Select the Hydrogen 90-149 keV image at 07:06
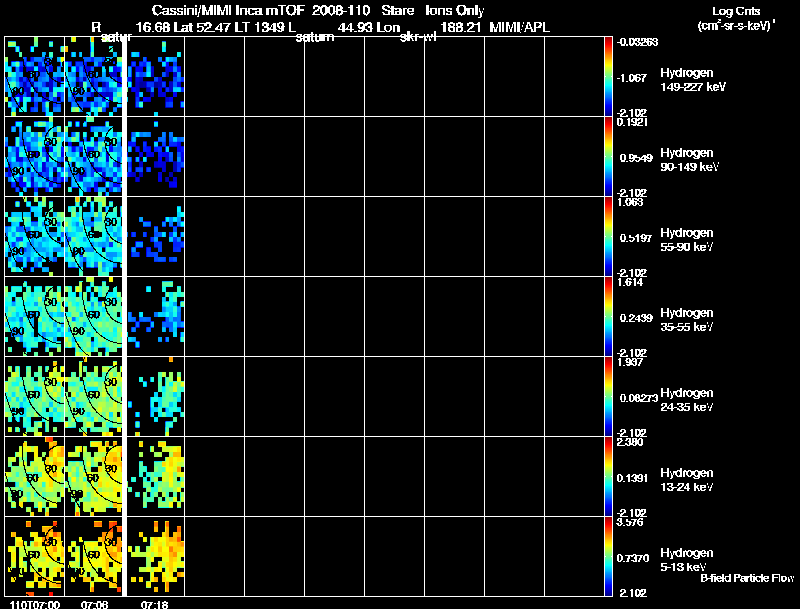 click(93, 156)
